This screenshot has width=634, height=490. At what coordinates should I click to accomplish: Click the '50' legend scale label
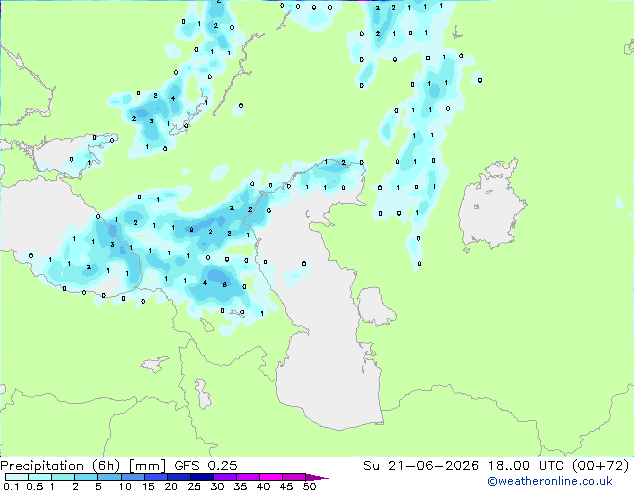(x=309, y=486)
